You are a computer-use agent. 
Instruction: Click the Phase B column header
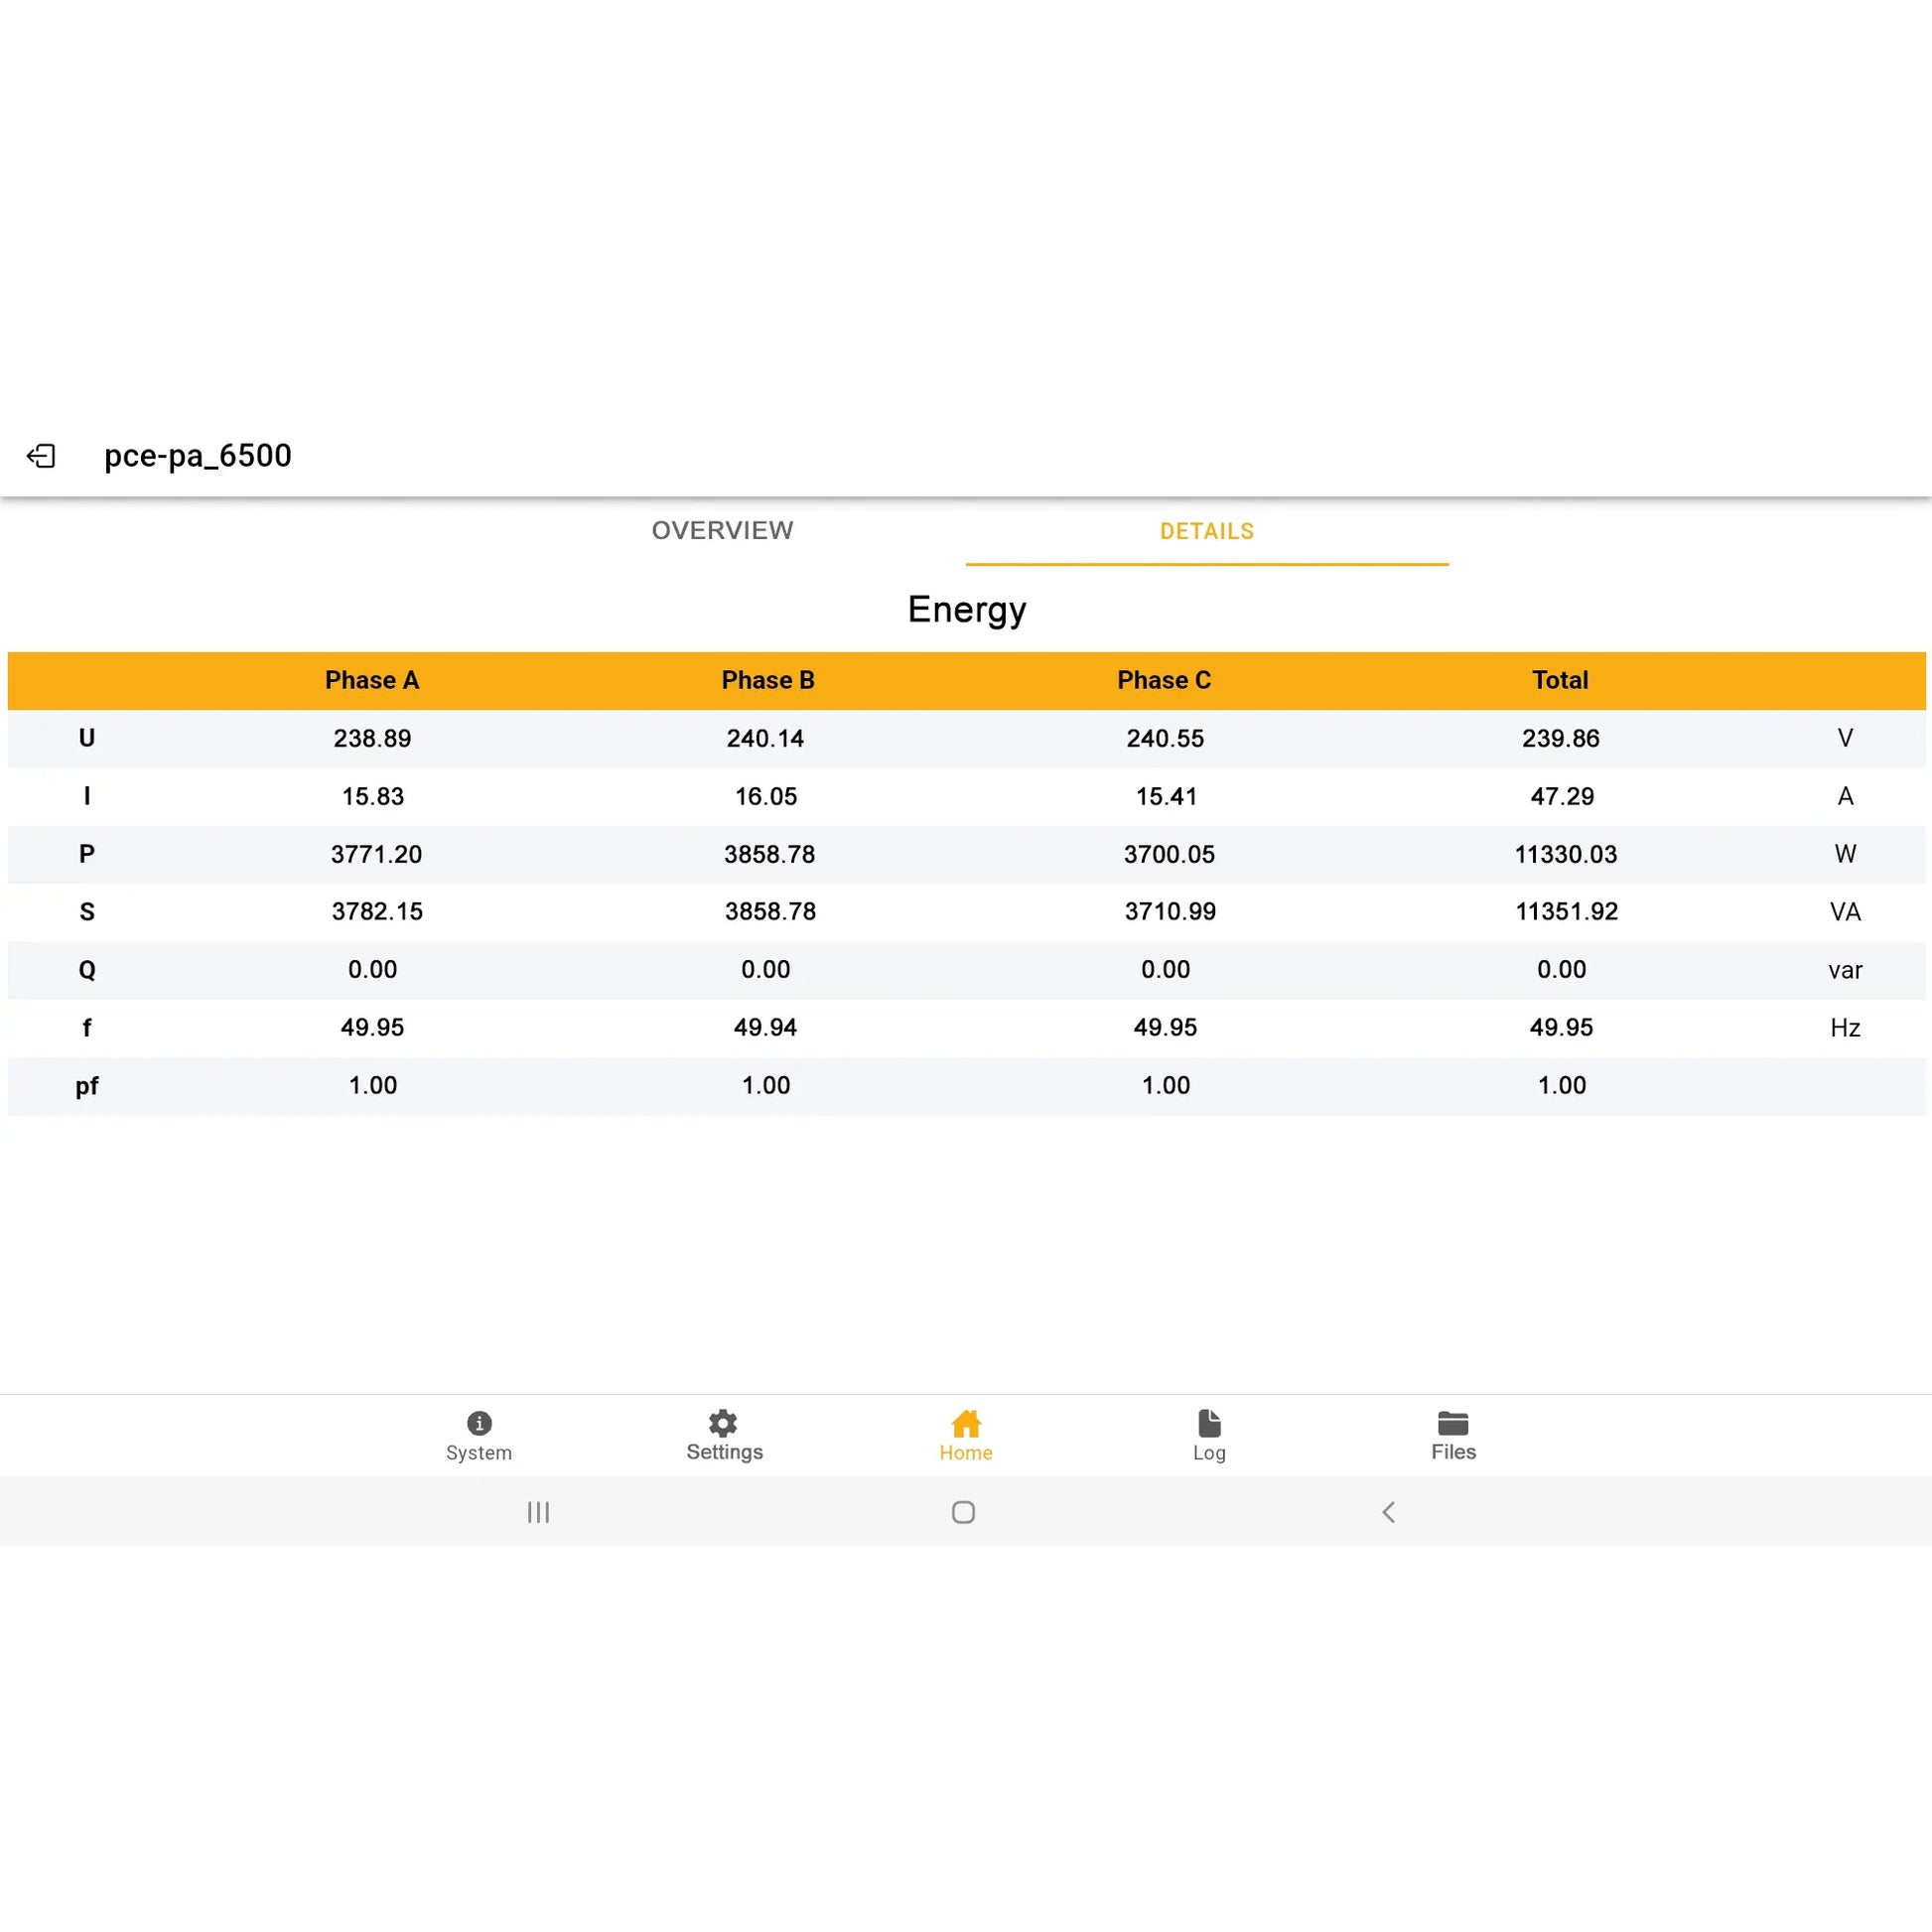[x=768, y=680]
